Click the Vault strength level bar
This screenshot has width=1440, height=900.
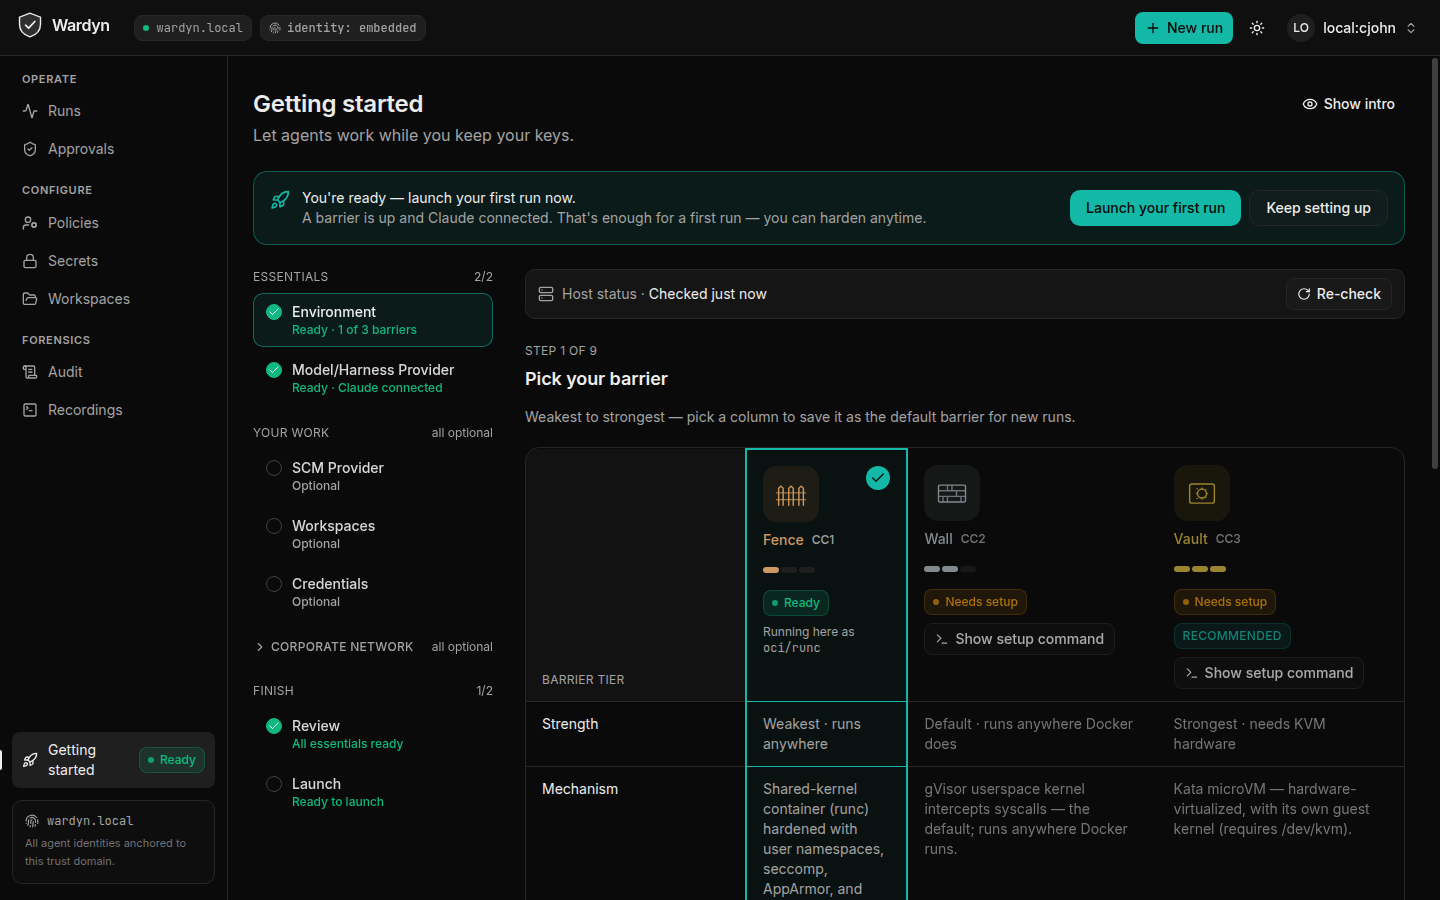coord(1200,569)
